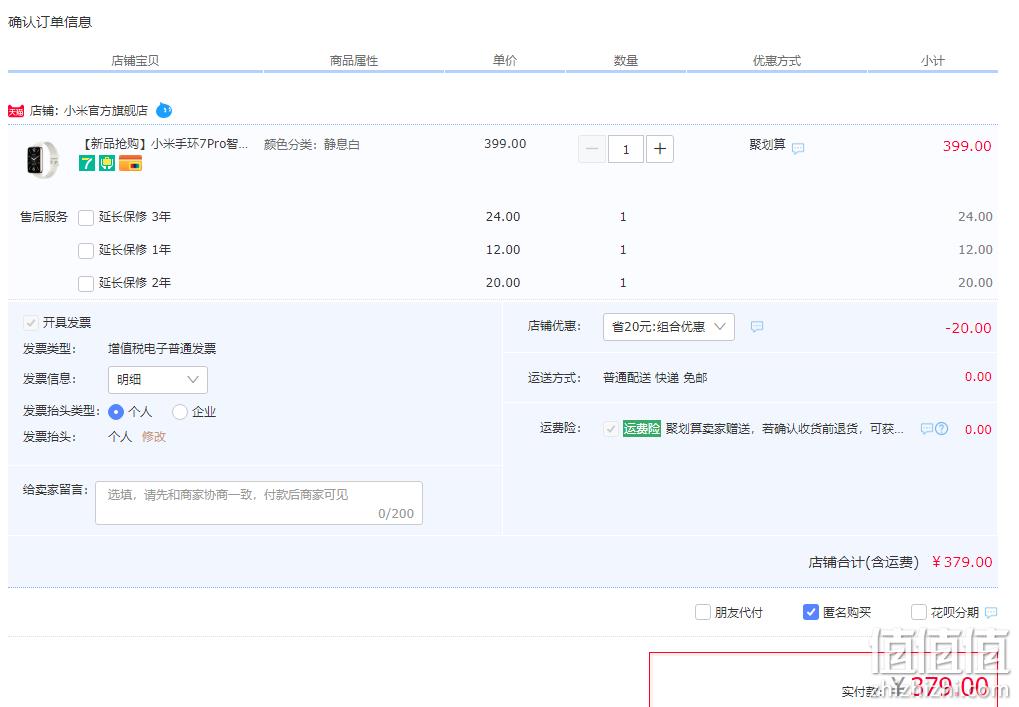1019x707 pixels.
Task: Open the comment icon next to 聚划算
Action: (x=798, y=148)
